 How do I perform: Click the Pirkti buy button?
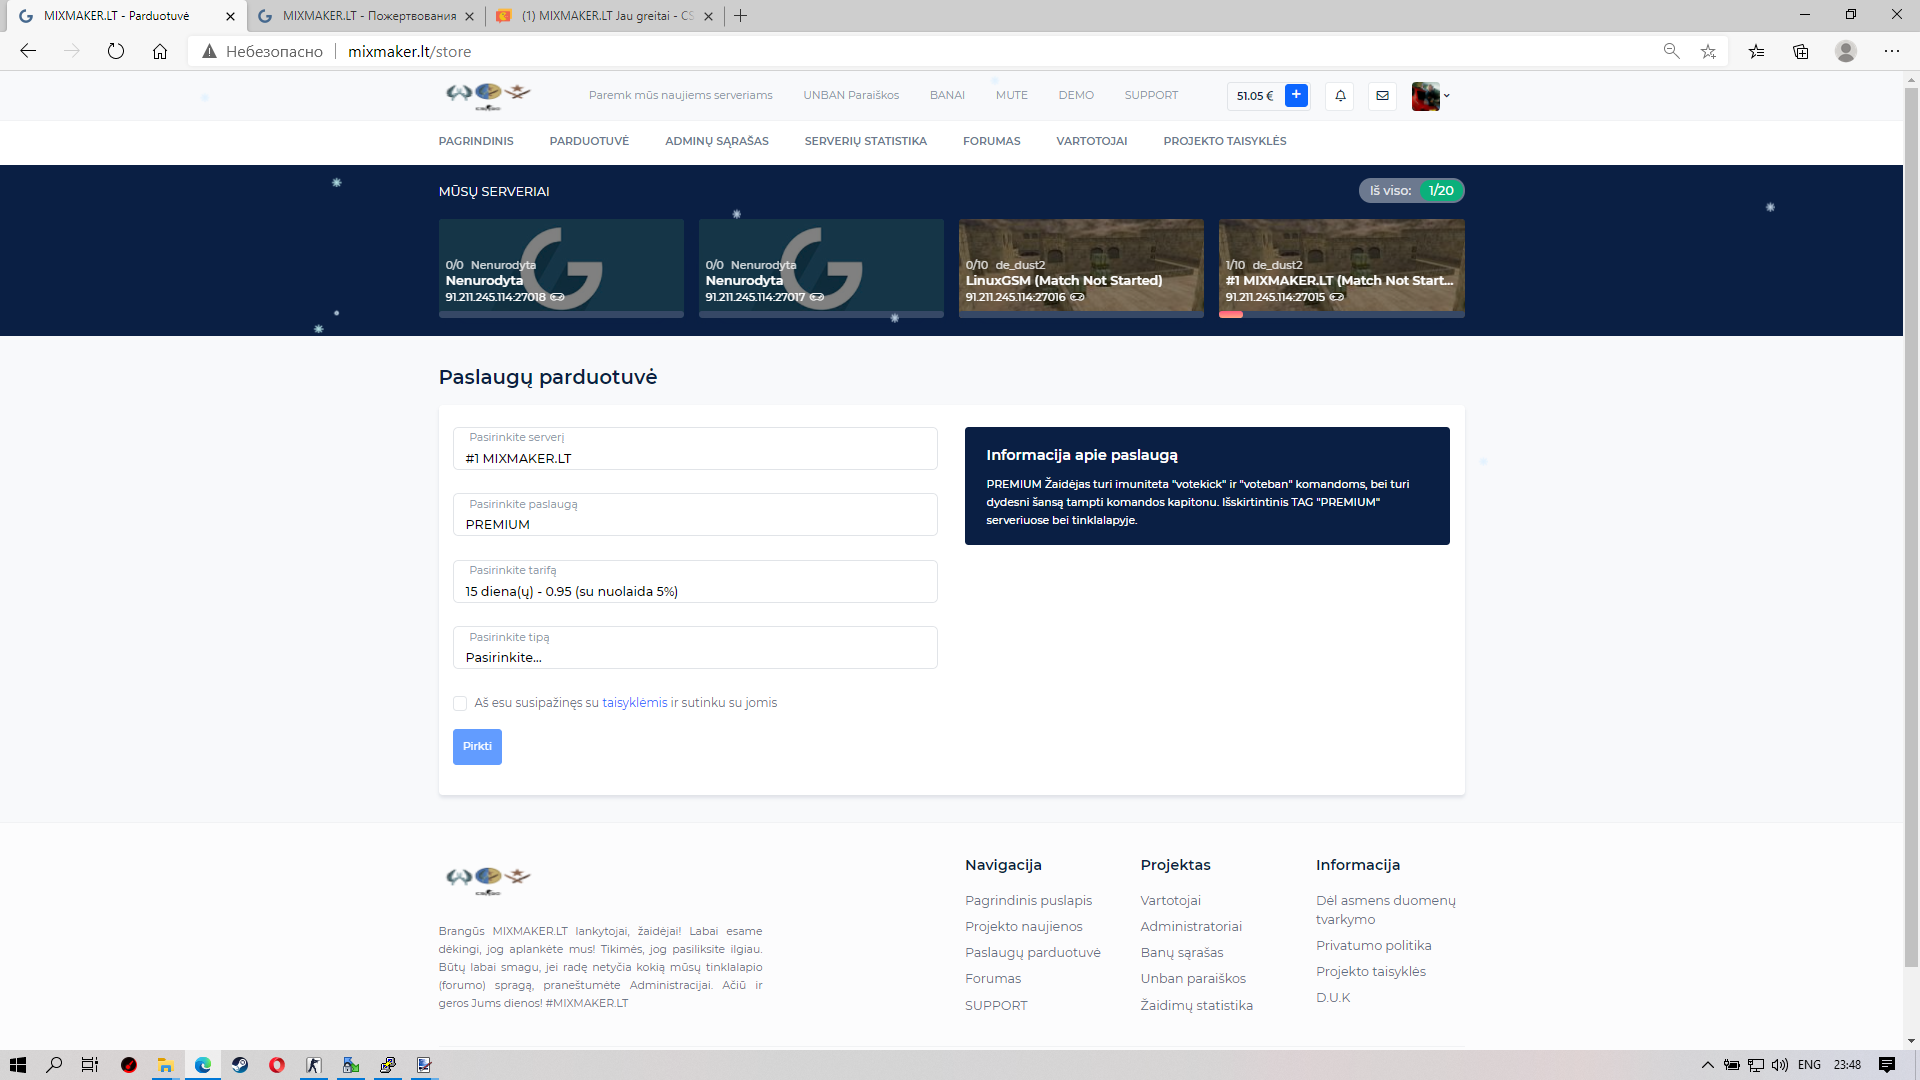click(x=477, y=747)
